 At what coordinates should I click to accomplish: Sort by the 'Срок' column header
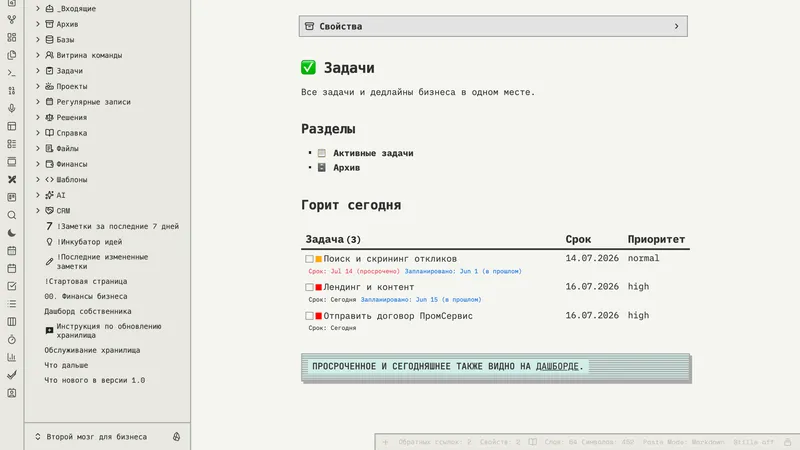(x=578, y=239)
